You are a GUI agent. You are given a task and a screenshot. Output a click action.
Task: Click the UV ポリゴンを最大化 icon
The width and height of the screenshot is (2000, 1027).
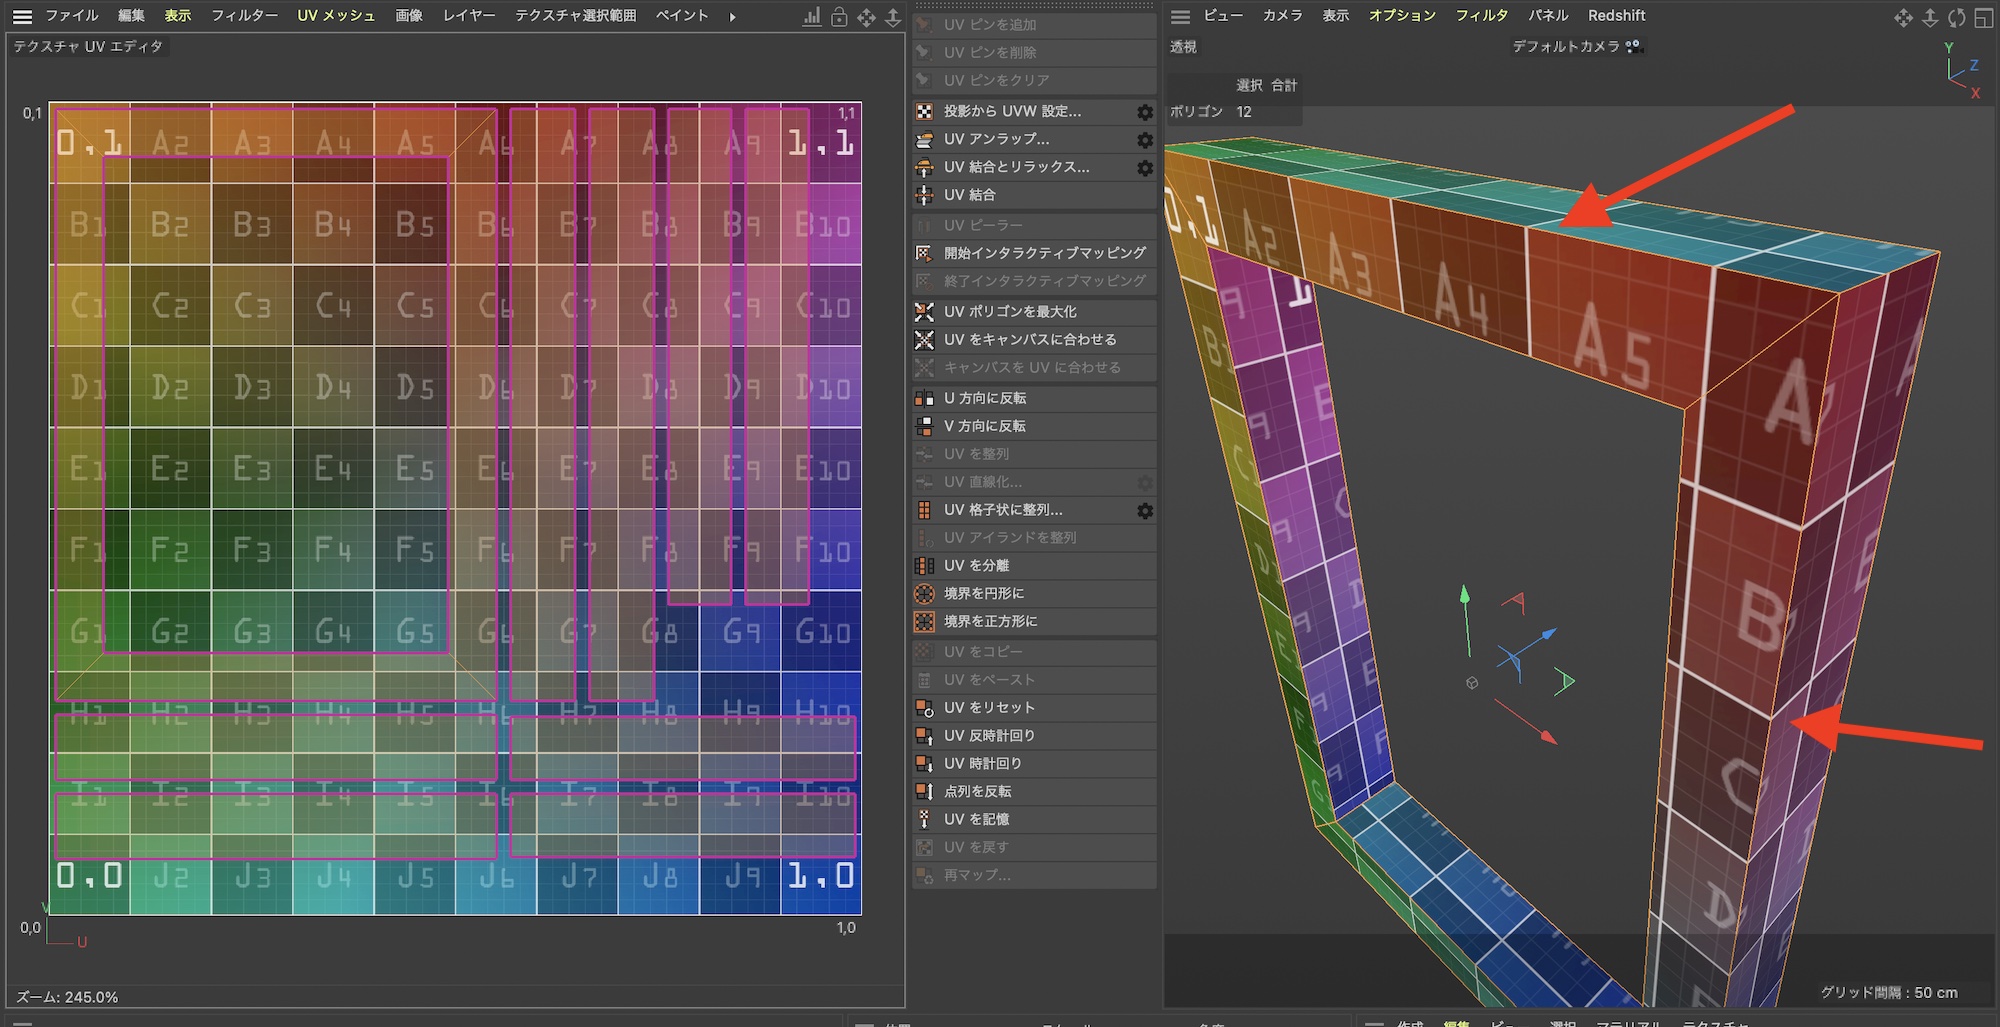pos(925,312)
